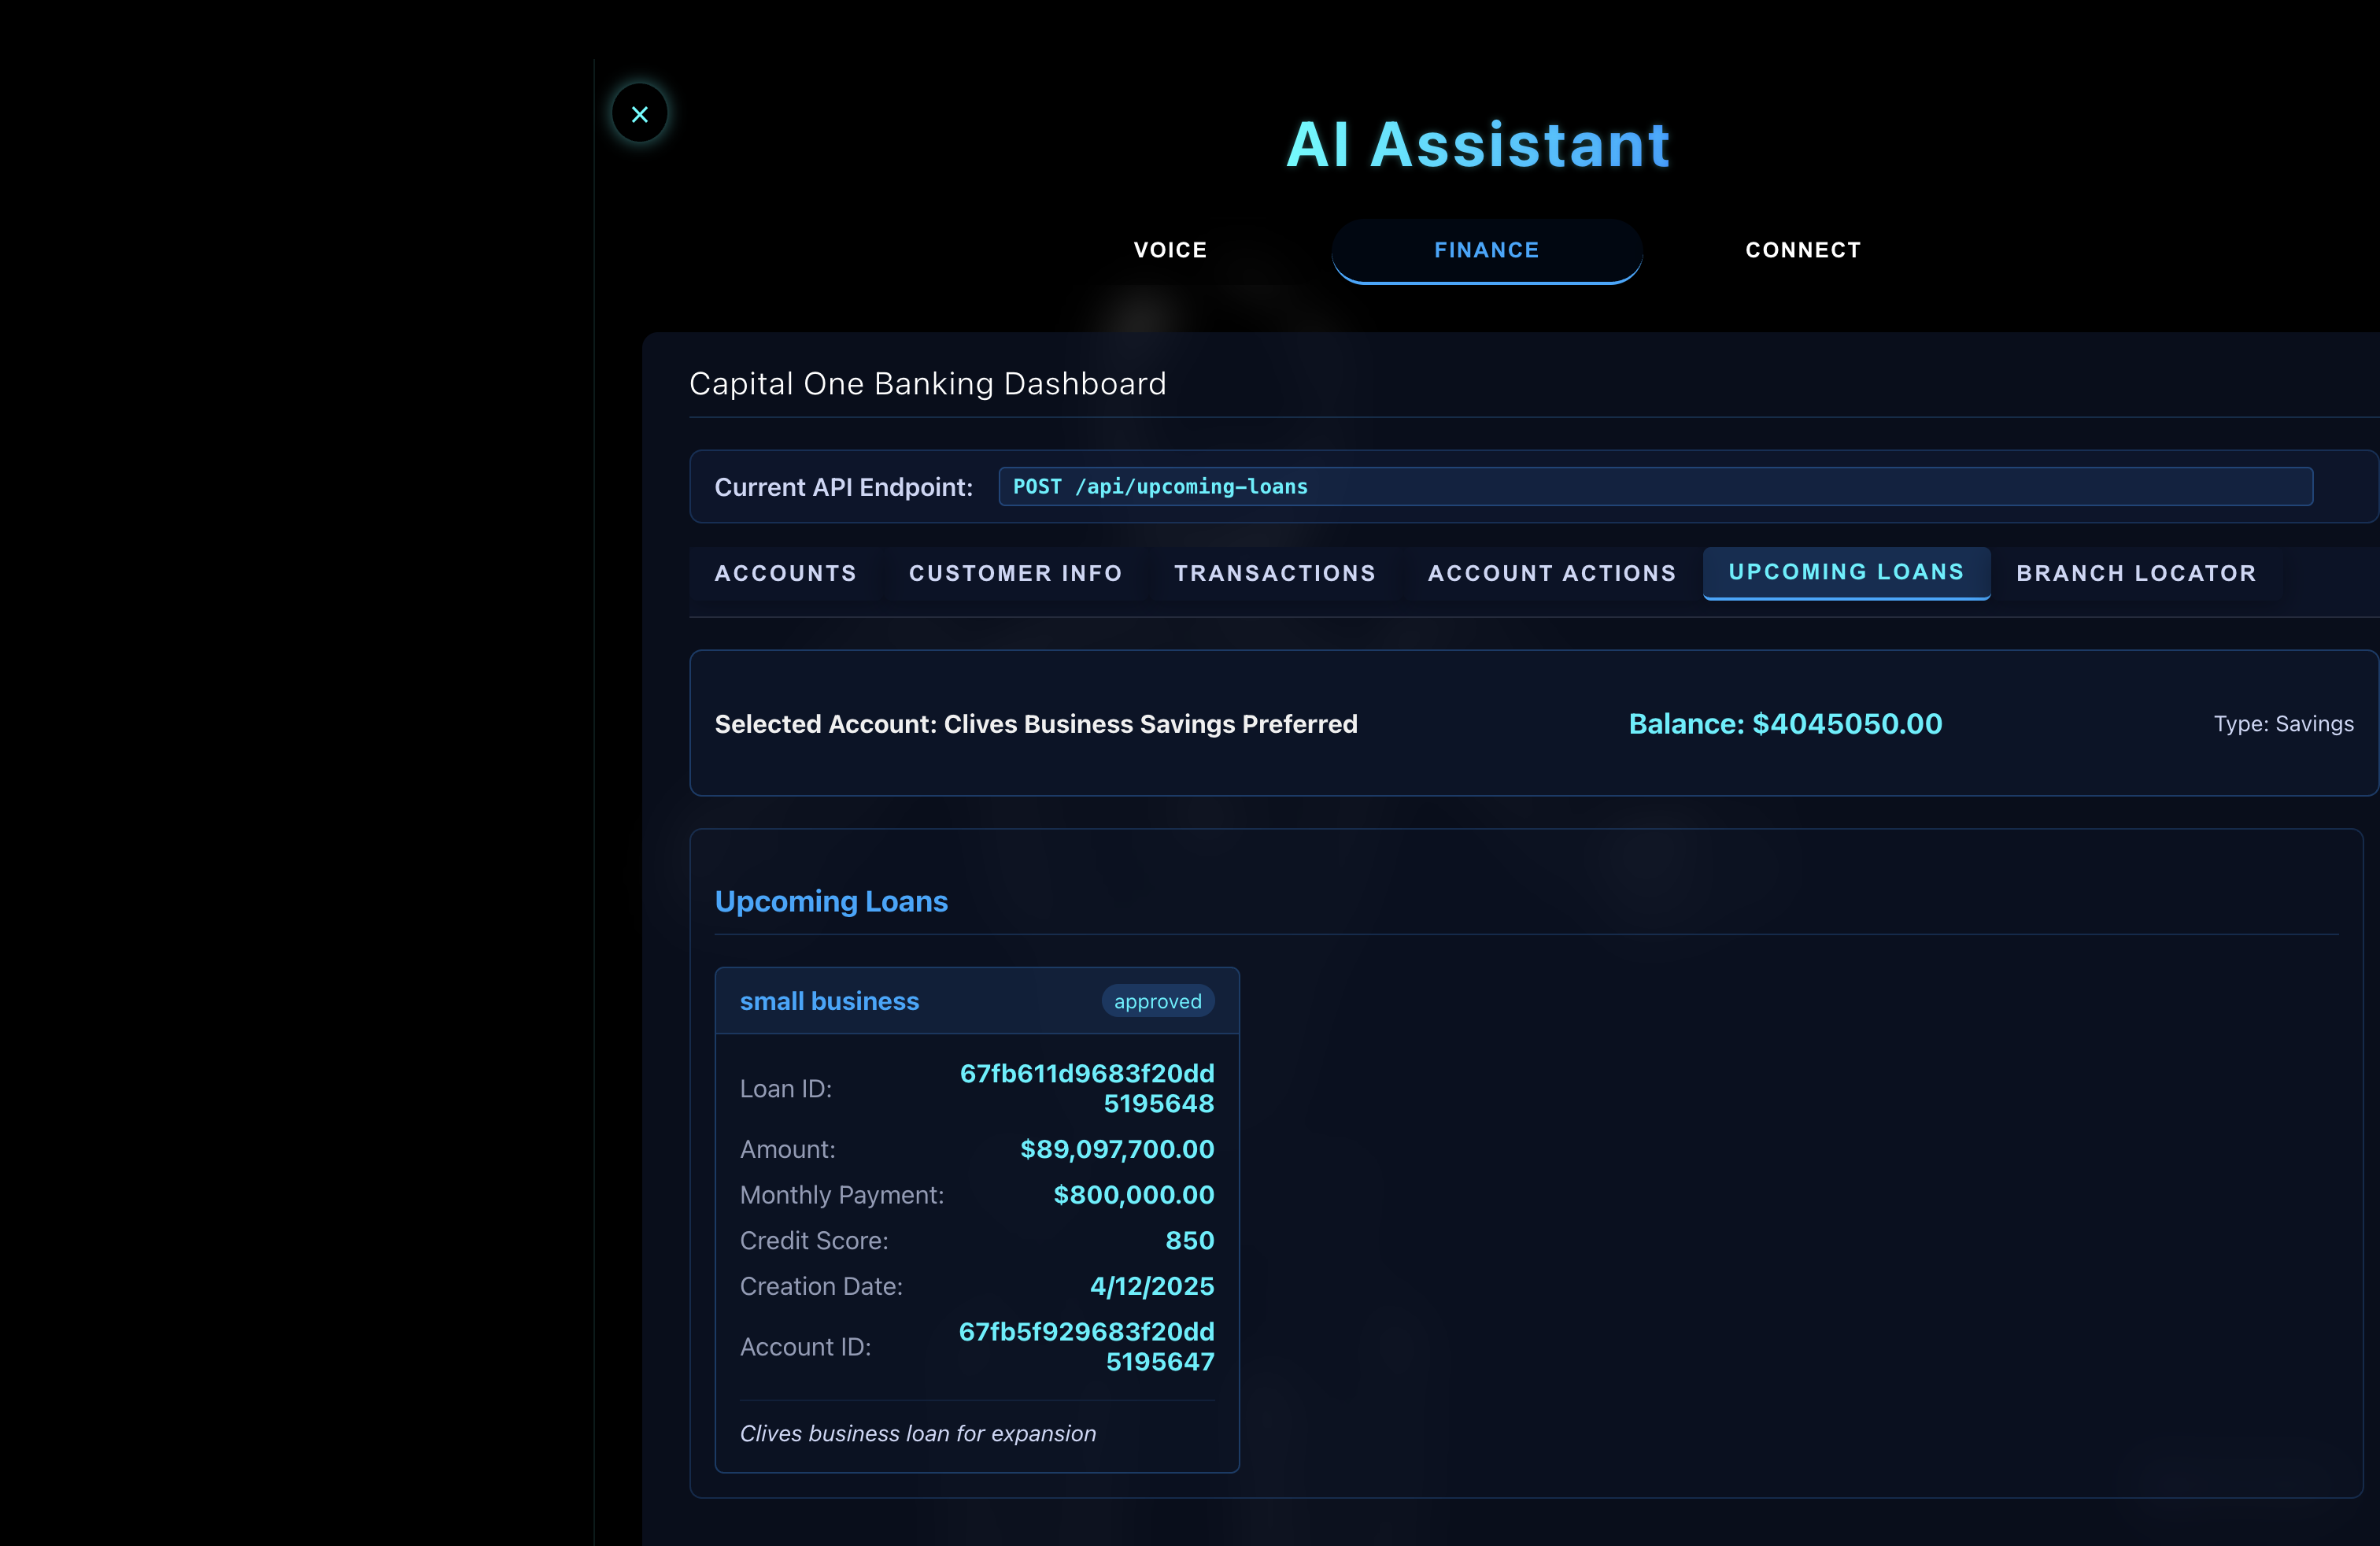The height and width of the screenshot is (1546, 2380).
Task: Click the Upcoming Loans section heading
Action: click(831, 901)
